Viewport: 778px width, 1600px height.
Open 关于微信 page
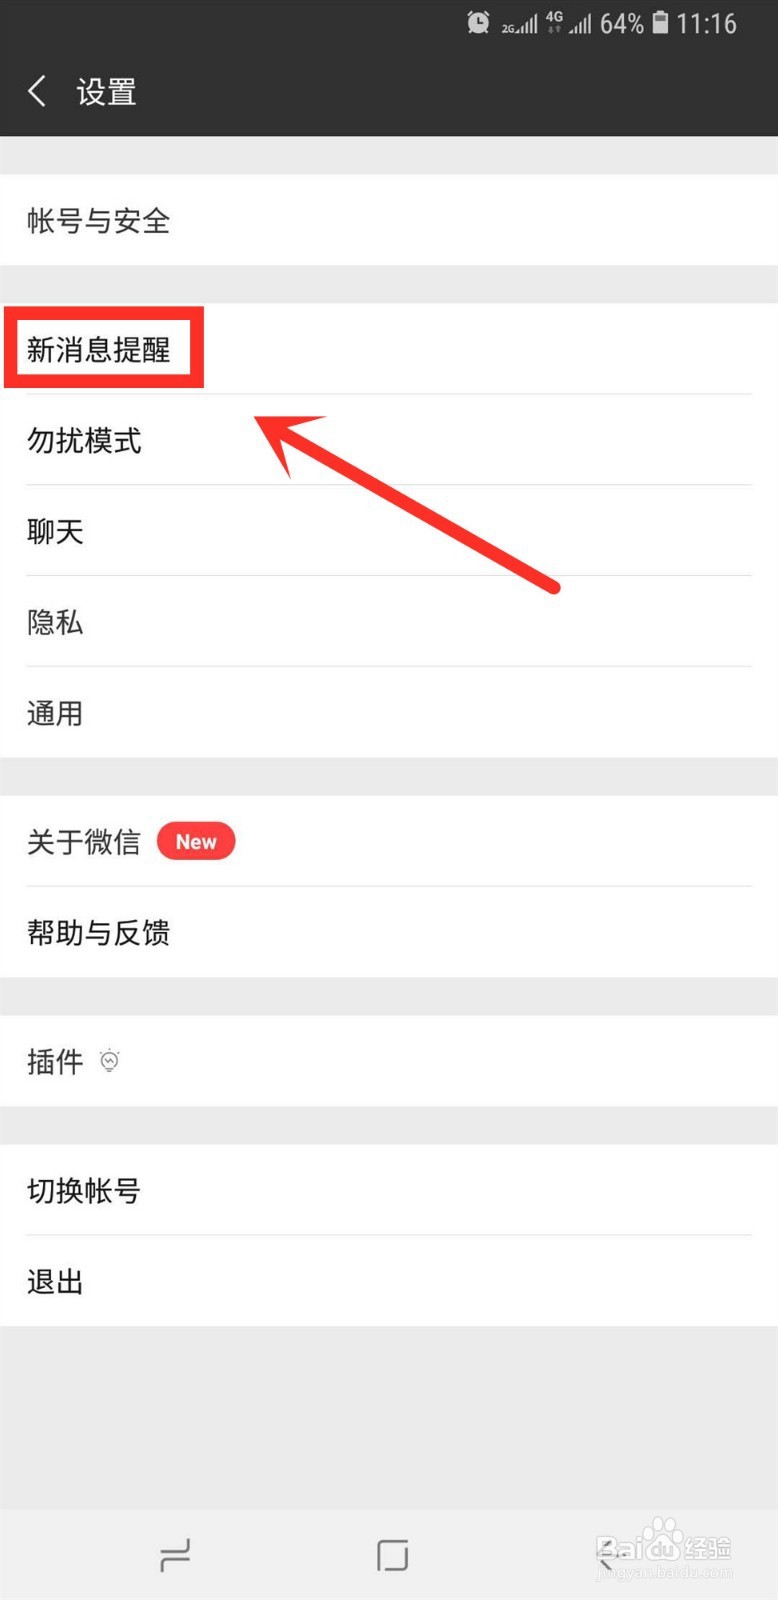pos(389,842)
